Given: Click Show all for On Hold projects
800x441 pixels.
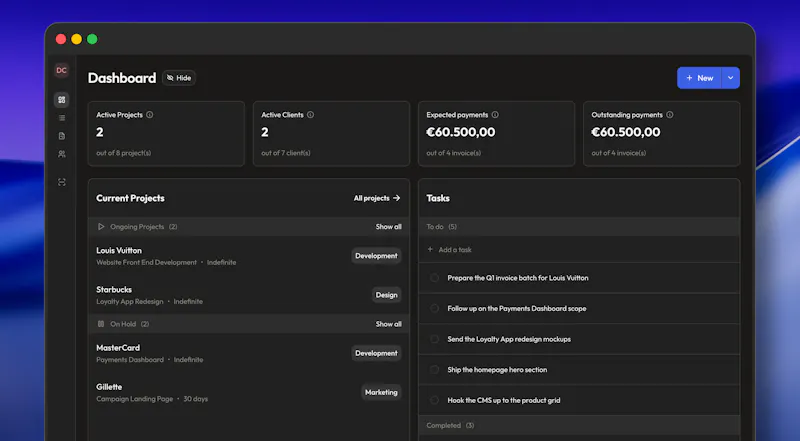Looking at the screenshot, I should pos(389,324).
